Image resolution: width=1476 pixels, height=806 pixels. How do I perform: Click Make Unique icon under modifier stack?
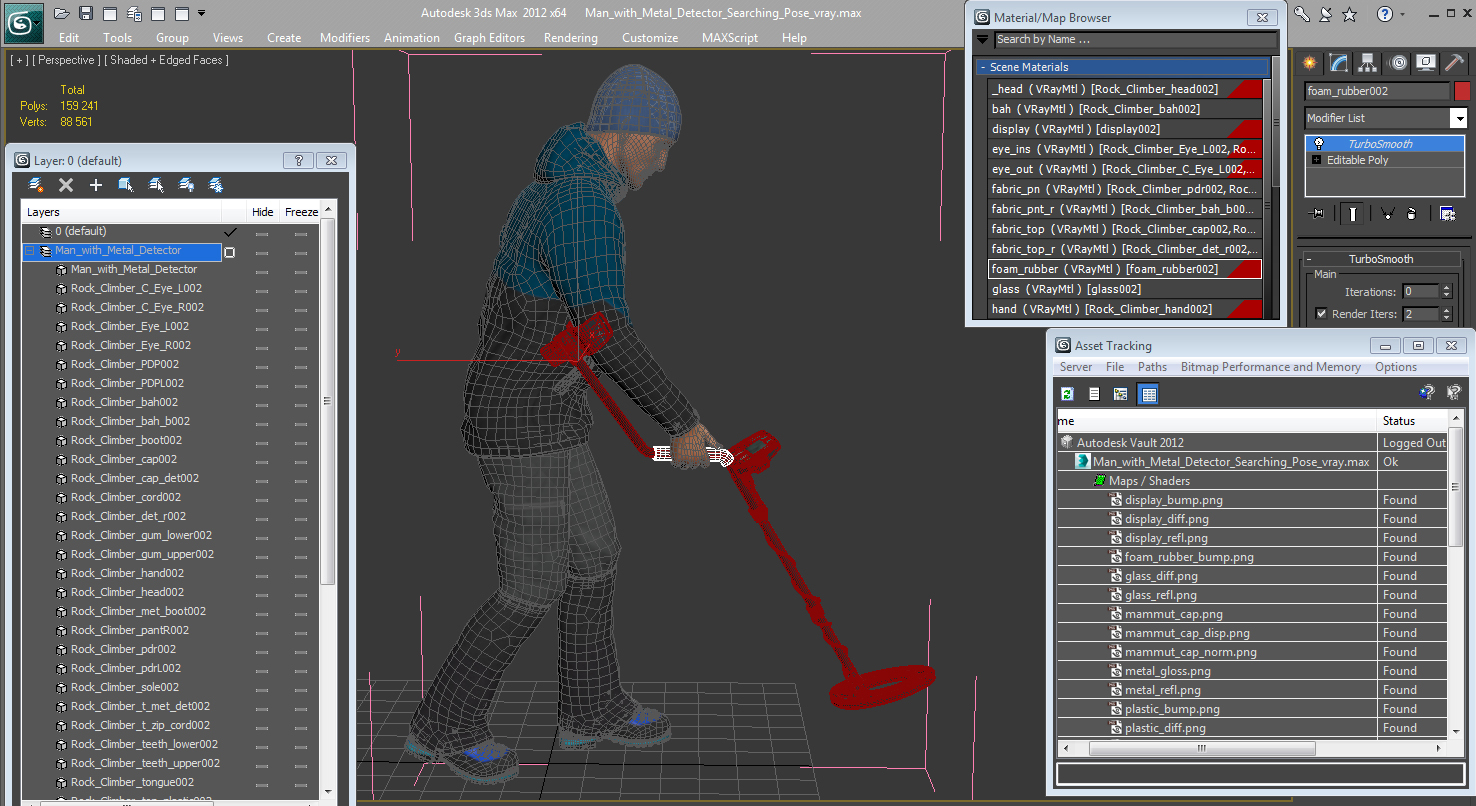click(1387, 213)
